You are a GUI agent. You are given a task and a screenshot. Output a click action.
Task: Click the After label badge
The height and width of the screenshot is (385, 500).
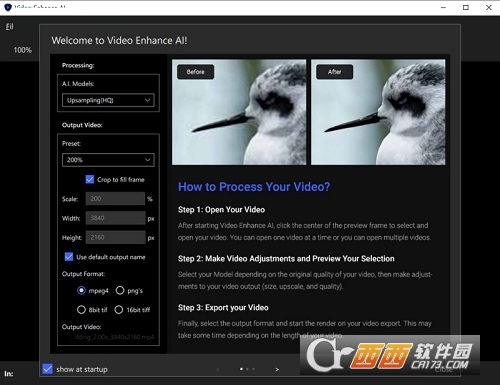click(334, 72)
